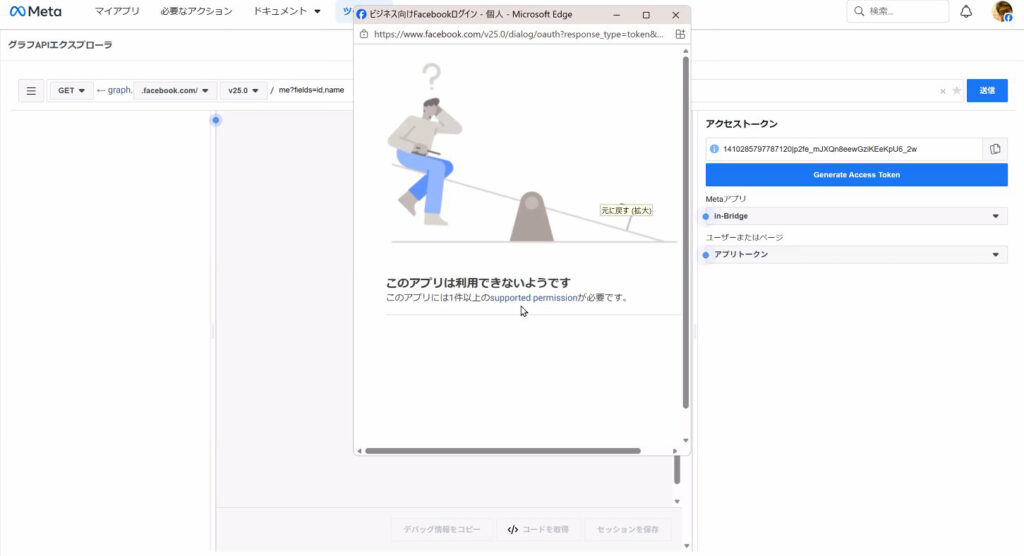Clear the query with the X icon
The width and height of the screenshot is (1024, 556).
click(x=942, y=91)
